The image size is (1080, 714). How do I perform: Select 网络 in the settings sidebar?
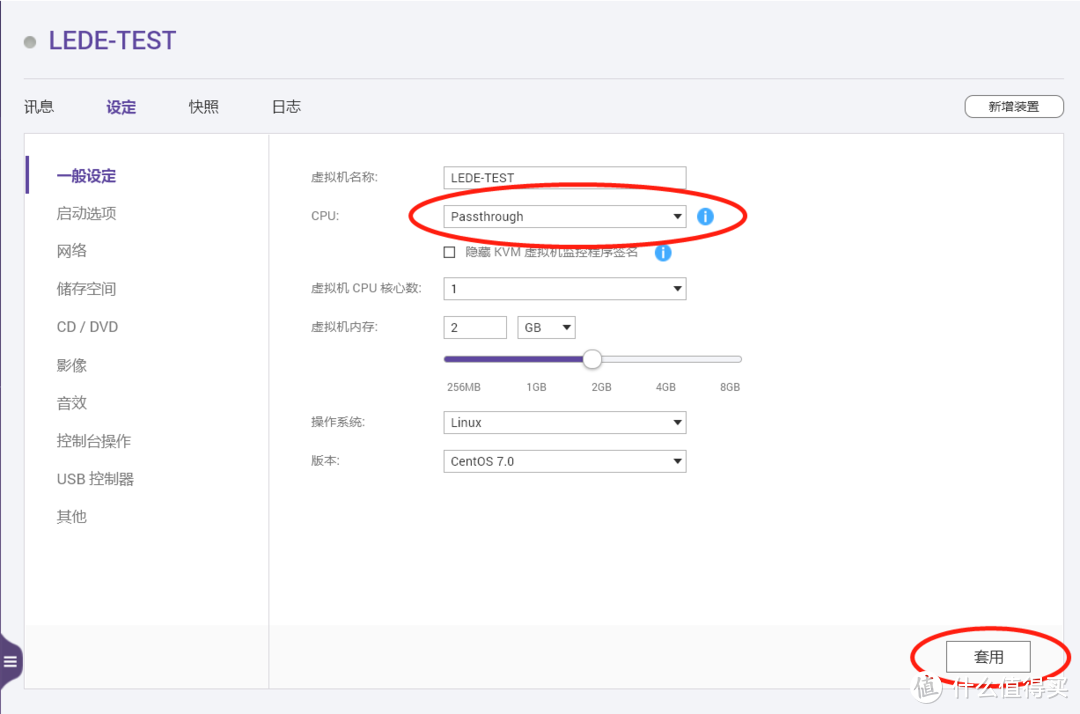tap(71, 250)
